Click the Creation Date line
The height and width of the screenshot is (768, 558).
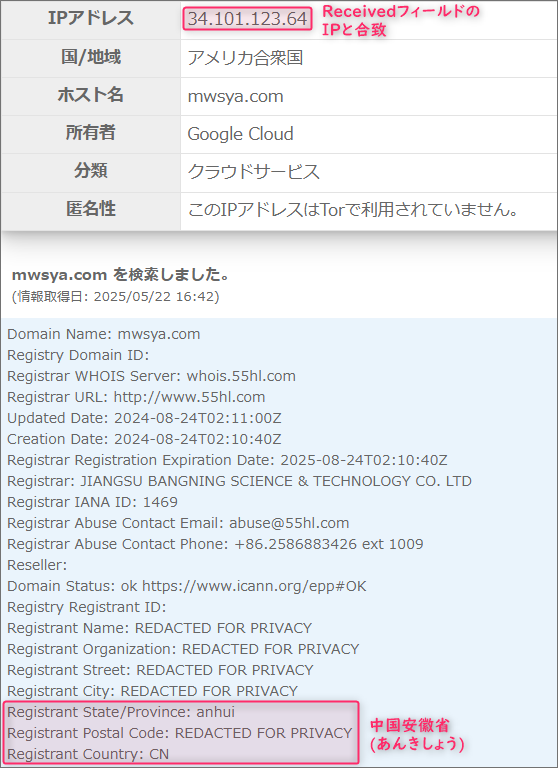click(x=144, y=439)
